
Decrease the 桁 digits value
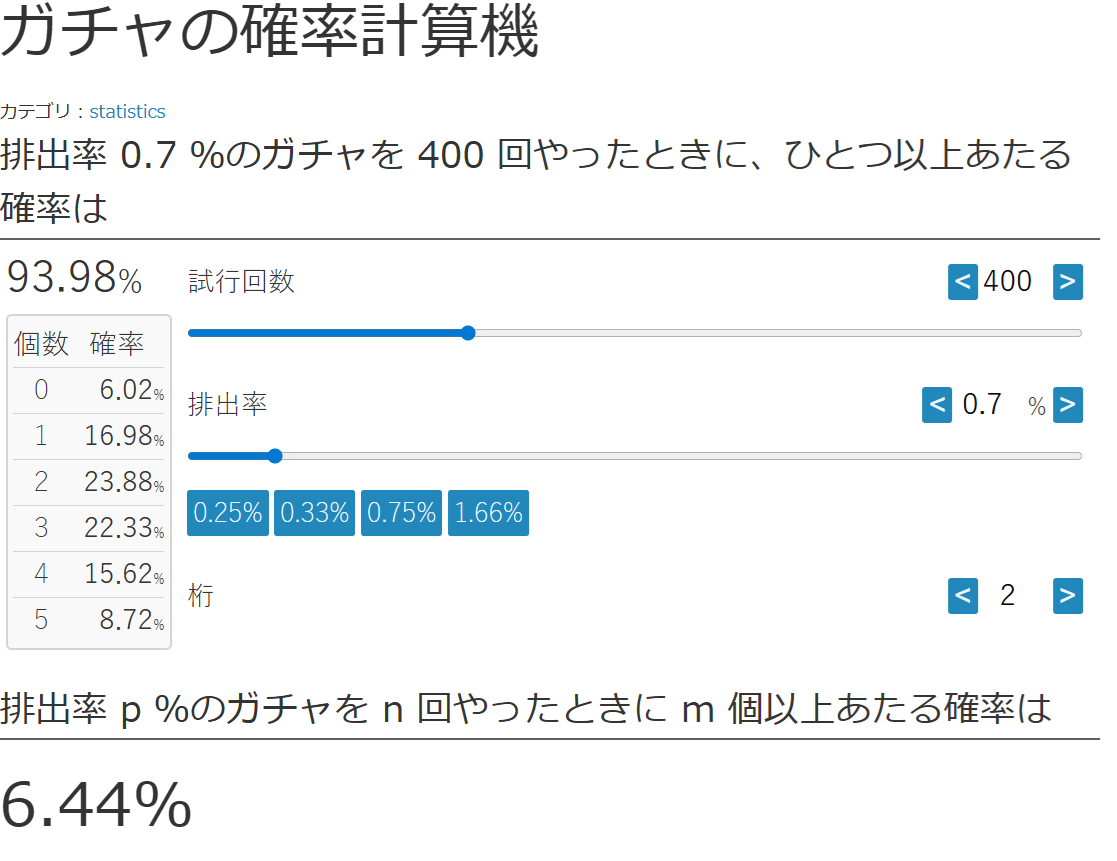click(962, 596)
